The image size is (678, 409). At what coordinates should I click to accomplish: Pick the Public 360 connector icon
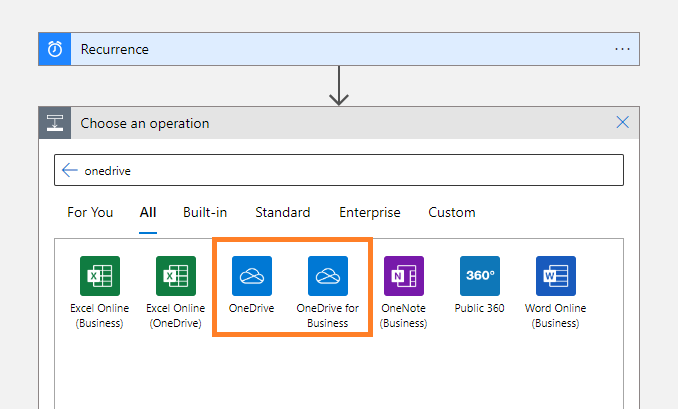480,276
